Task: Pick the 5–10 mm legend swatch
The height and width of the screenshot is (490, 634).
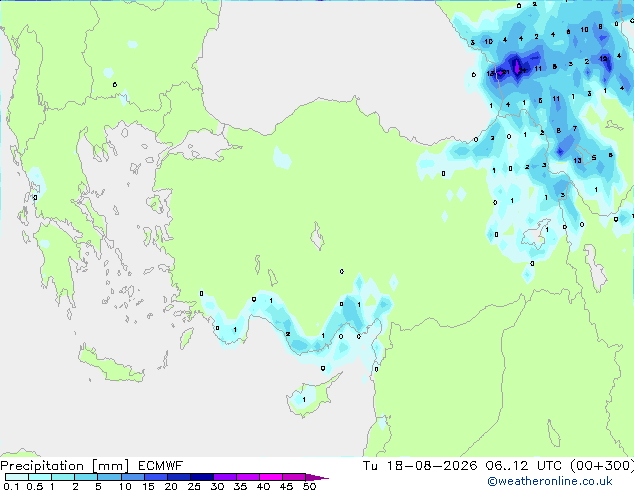Action: click(x=109, y=477)
